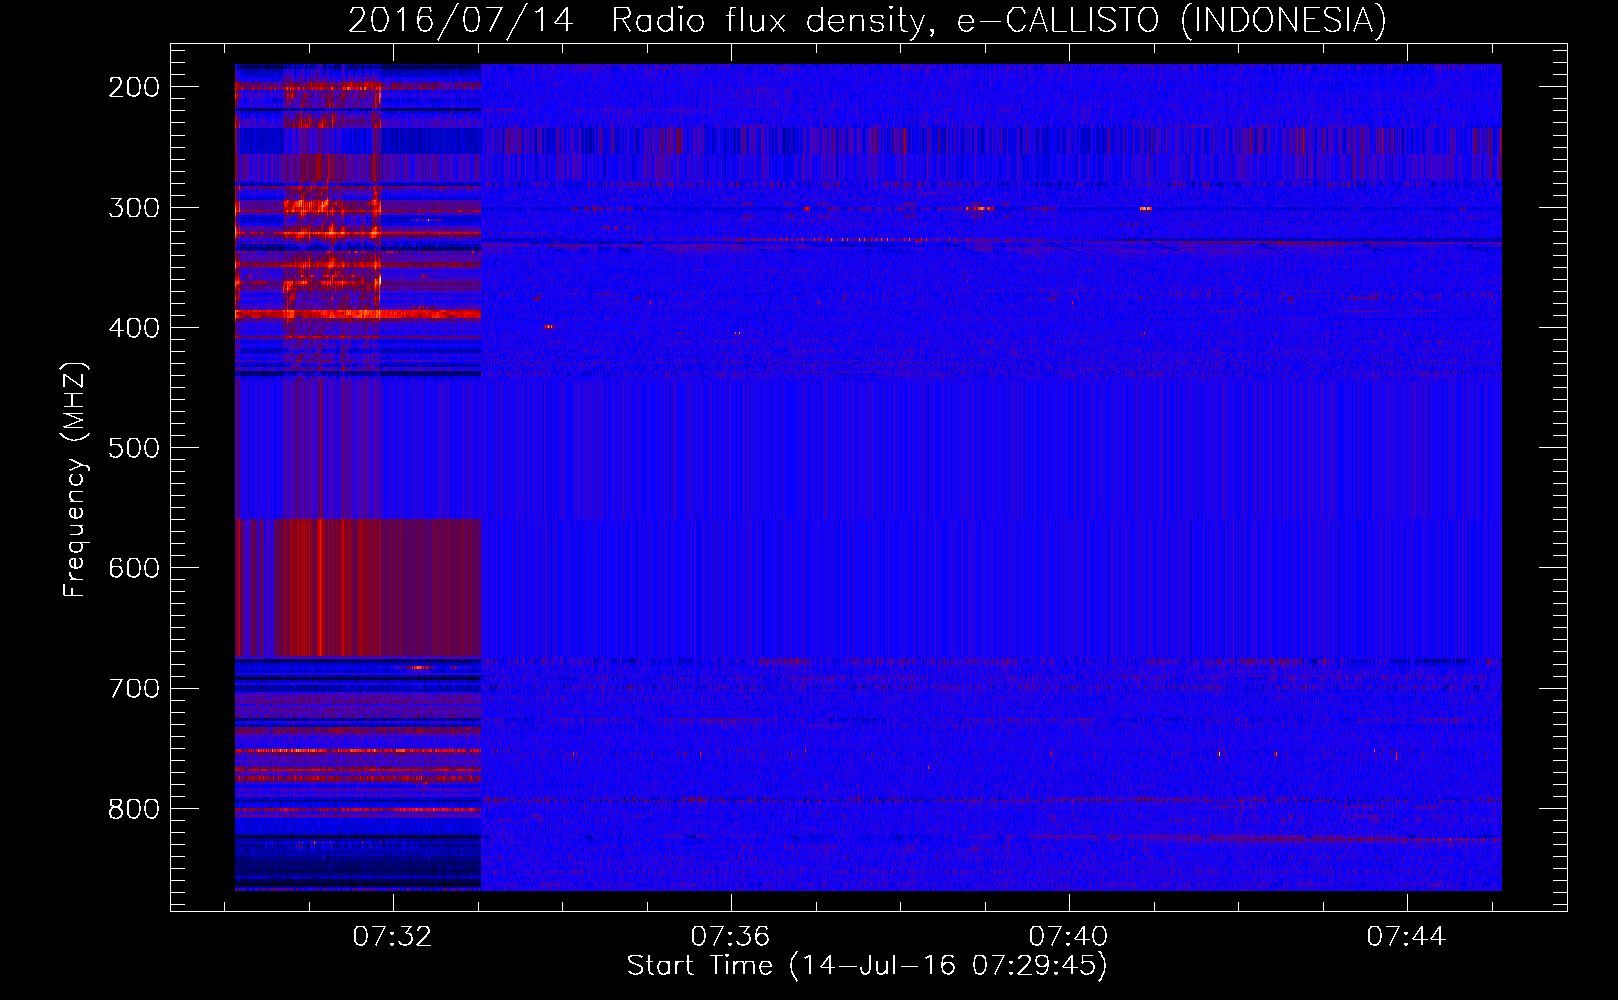Click the 600 frequency tick label
Screen dimensions: 1618x1000
pos(134,568)
